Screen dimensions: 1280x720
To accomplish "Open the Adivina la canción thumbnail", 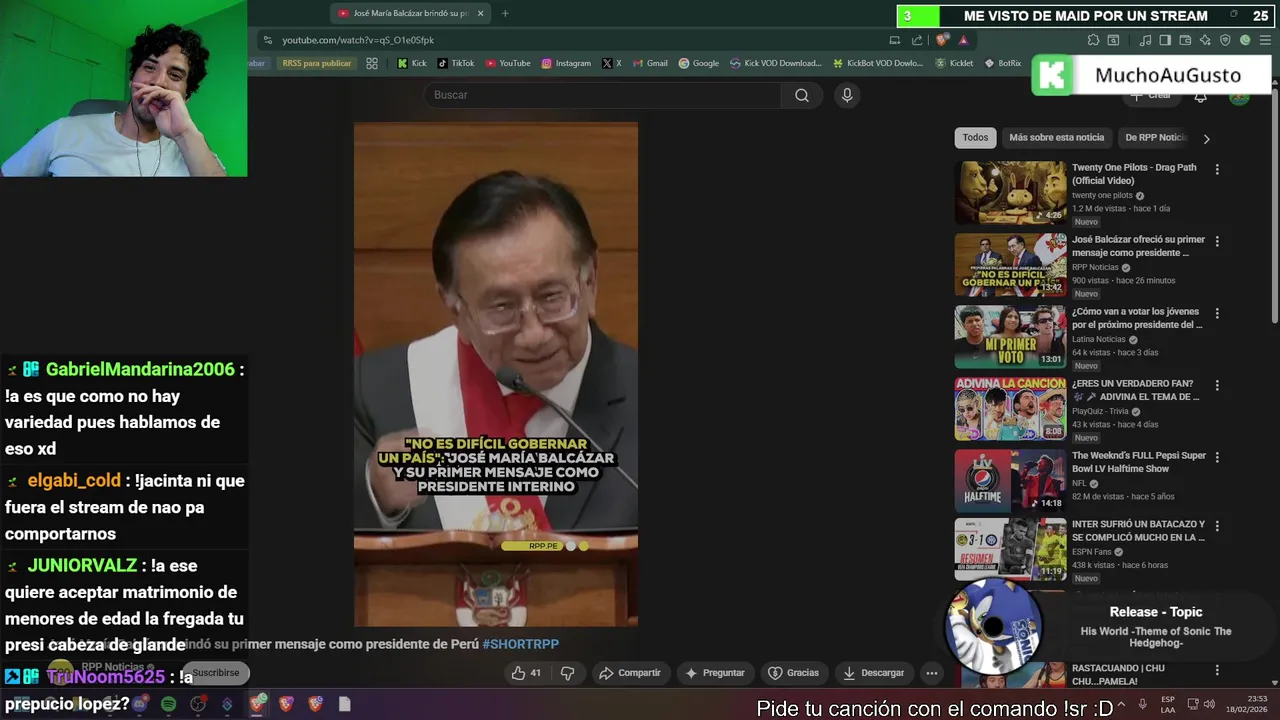I will [1011, 409].
